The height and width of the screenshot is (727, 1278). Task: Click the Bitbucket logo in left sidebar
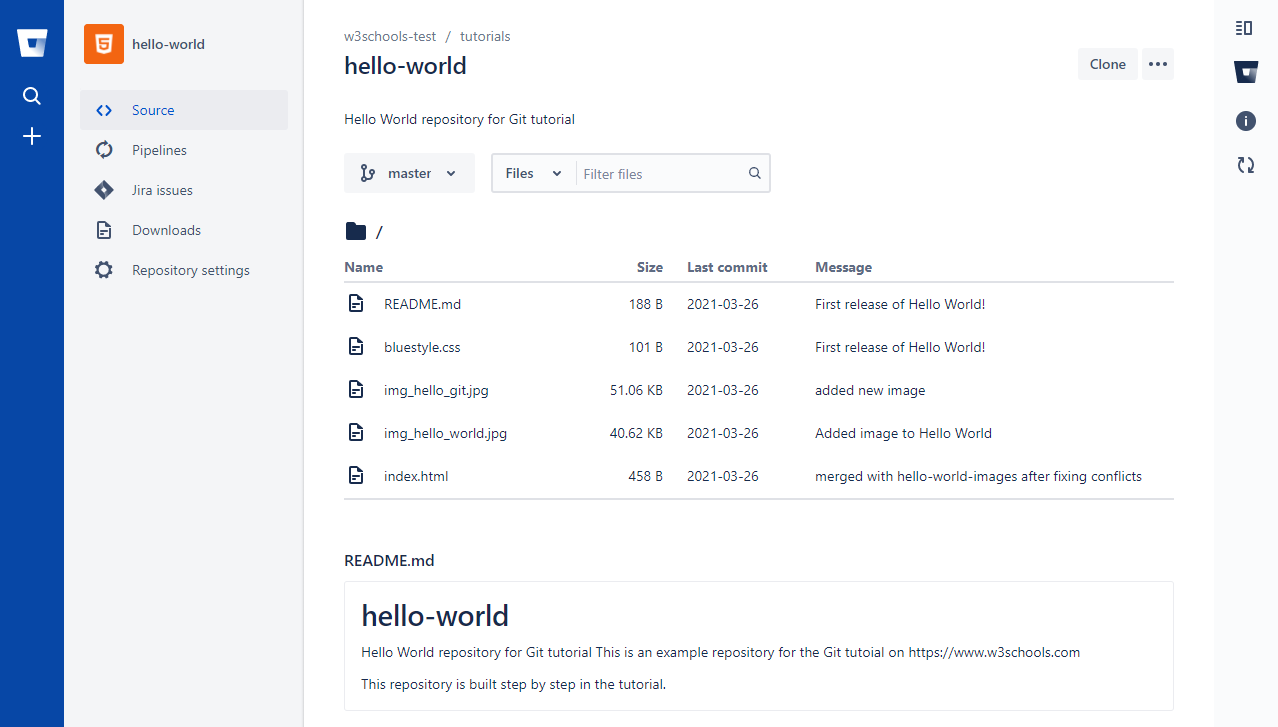[32, 43]
